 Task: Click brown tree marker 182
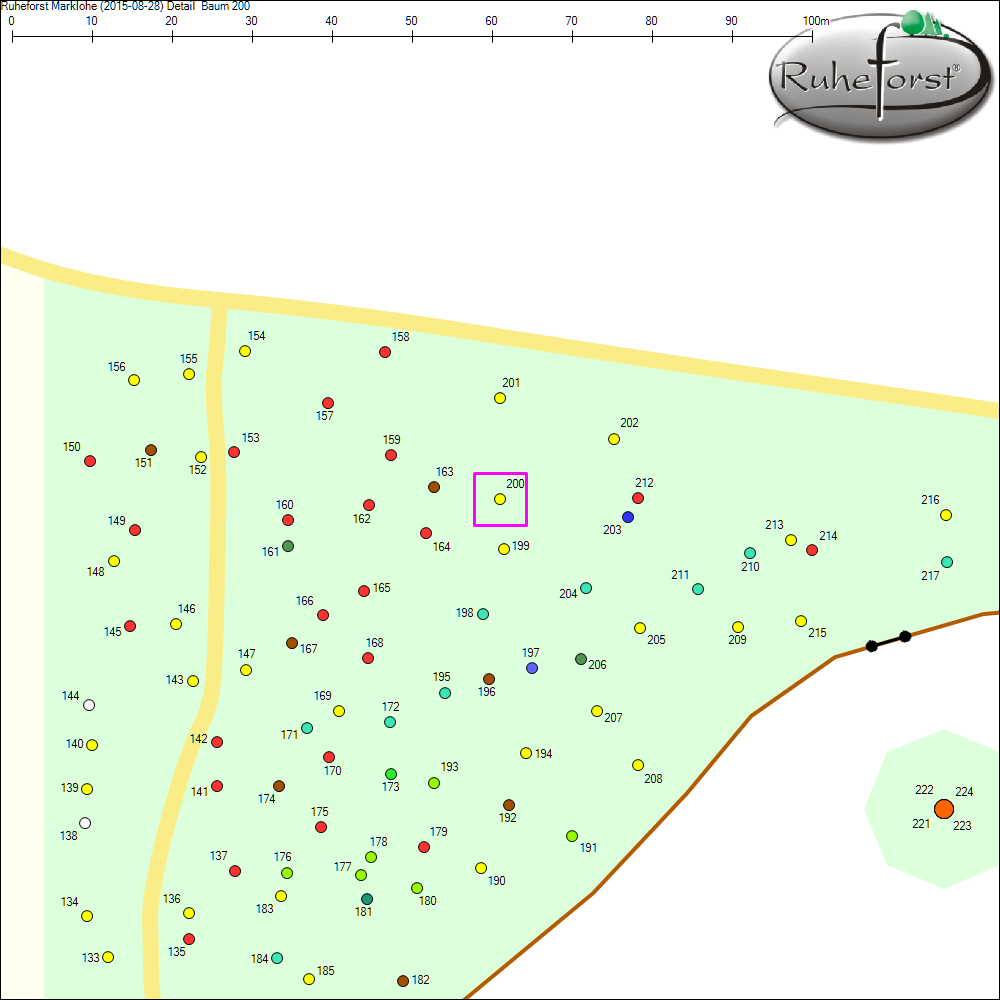click(x=403, y=981)
